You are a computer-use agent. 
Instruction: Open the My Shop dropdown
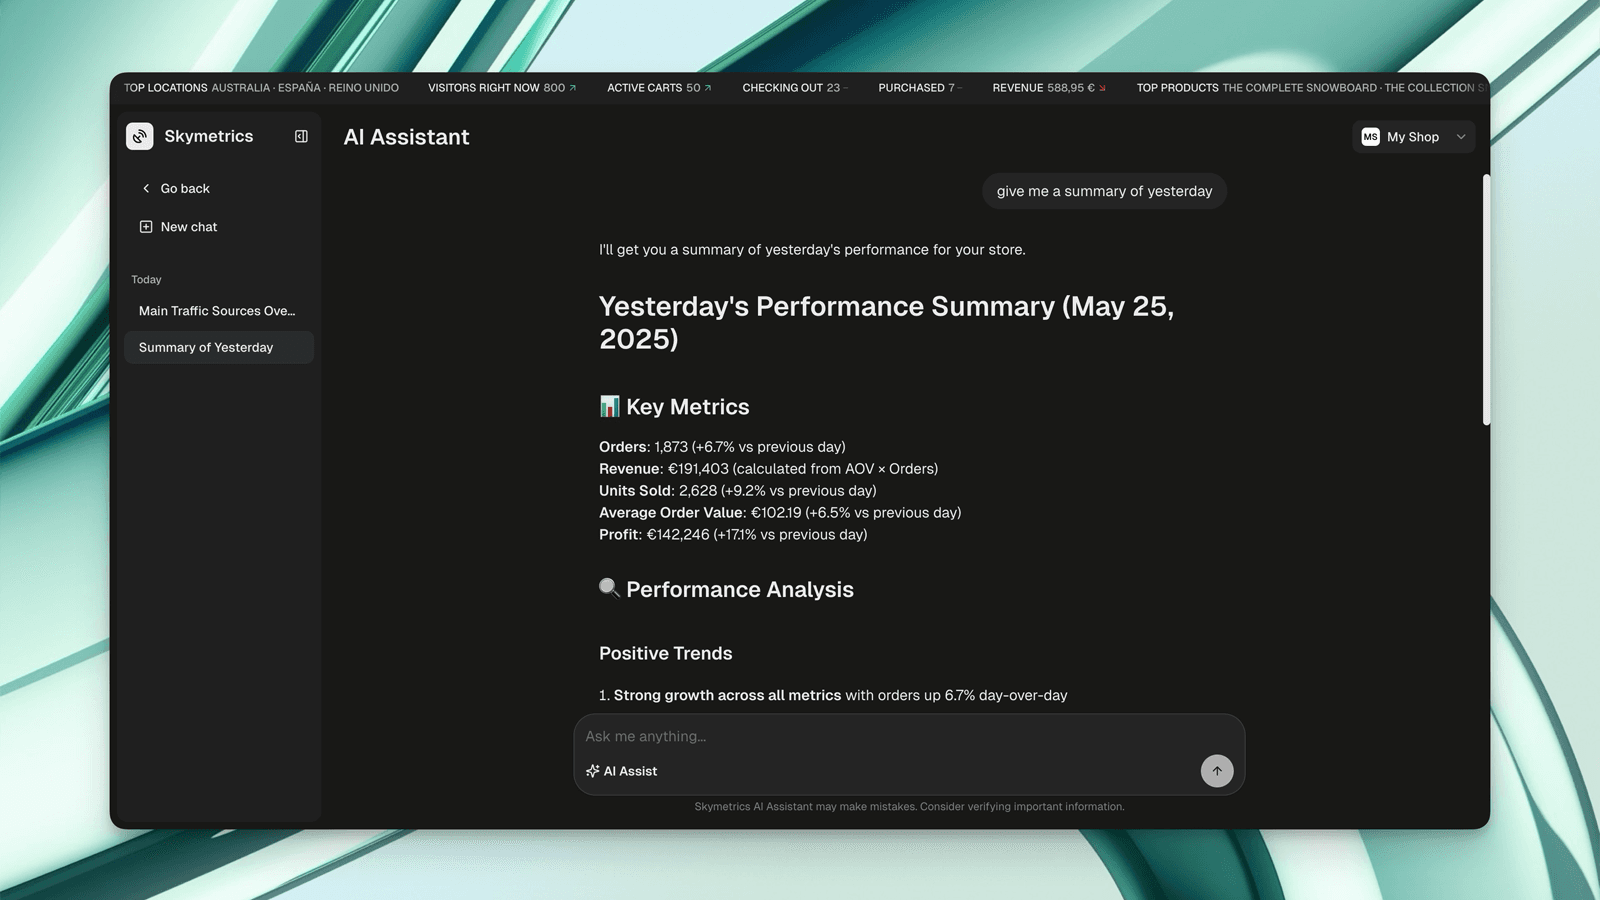pyautogui.click(x=1413, y=136)
